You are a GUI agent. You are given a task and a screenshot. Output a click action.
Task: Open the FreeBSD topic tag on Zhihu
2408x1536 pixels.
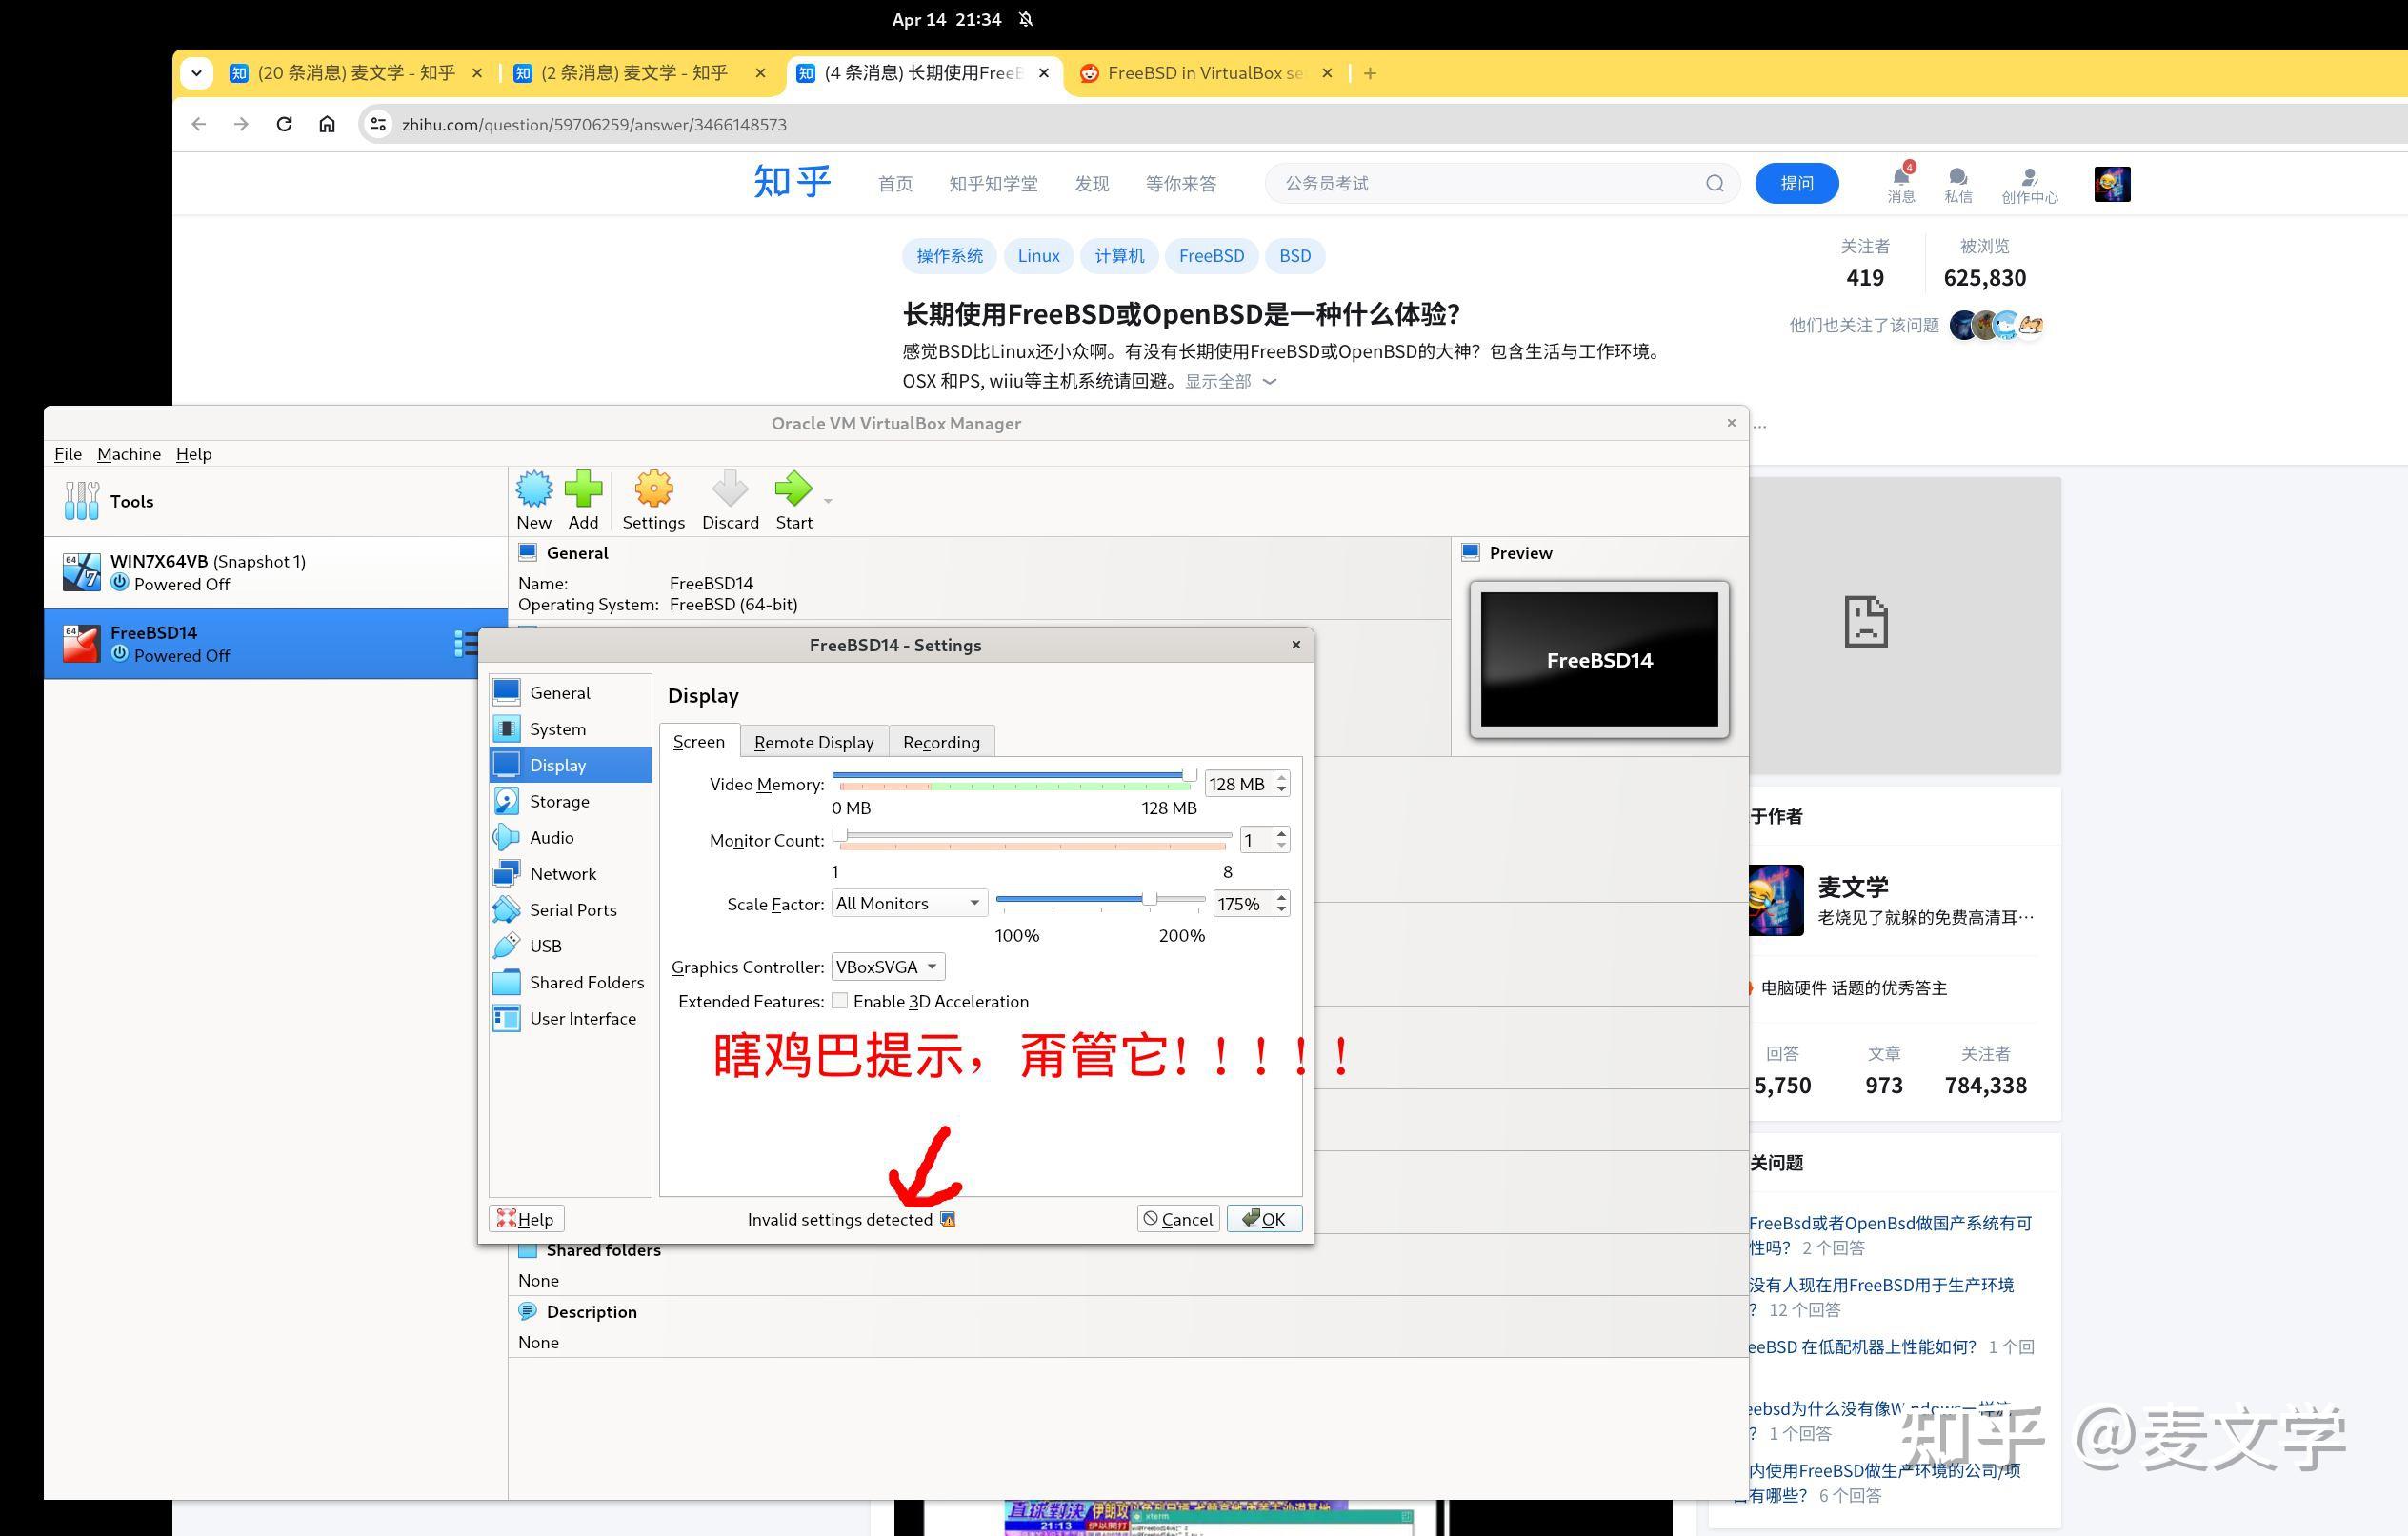tap(1211, 255)
